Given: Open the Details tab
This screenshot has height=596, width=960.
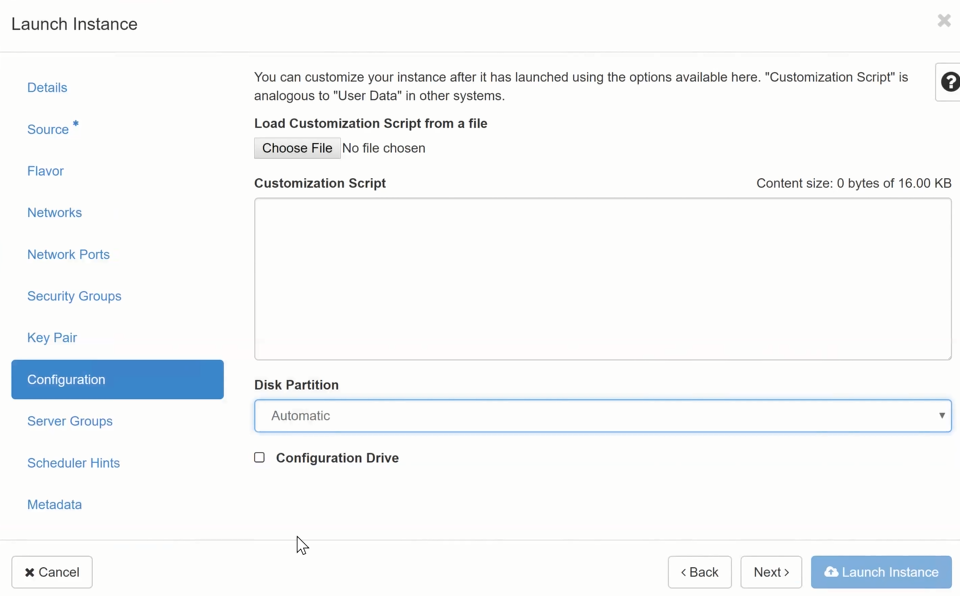Looking at the screenshot, I should click(x=47, y=88).
